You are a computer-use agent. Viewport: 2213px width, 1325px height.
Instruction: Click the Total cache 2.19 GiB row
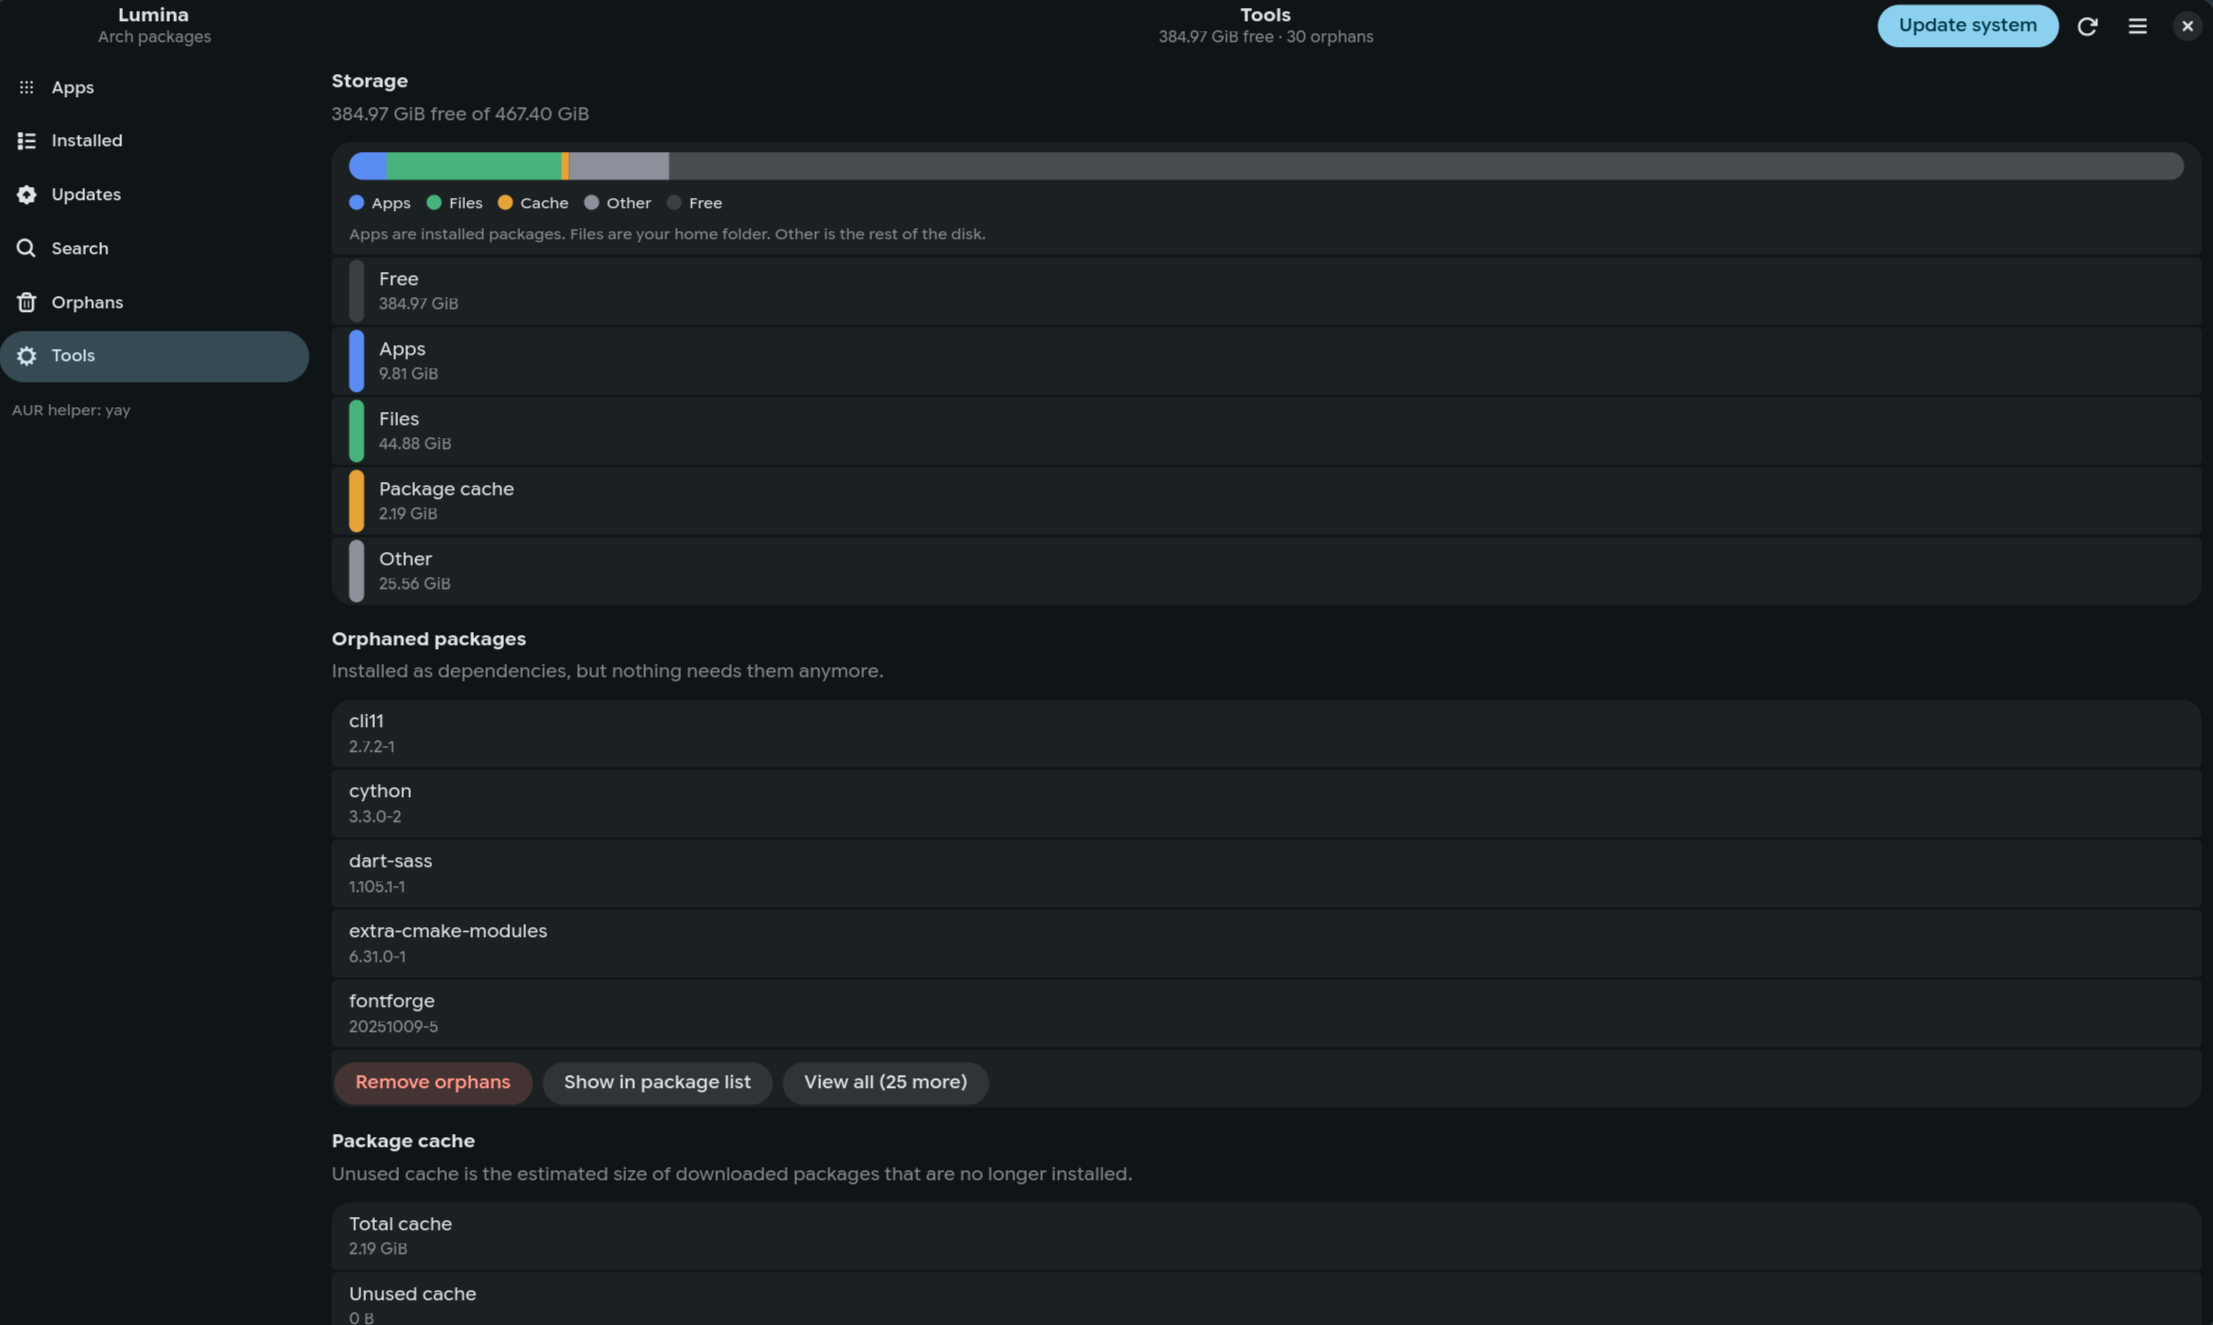1266,1236
